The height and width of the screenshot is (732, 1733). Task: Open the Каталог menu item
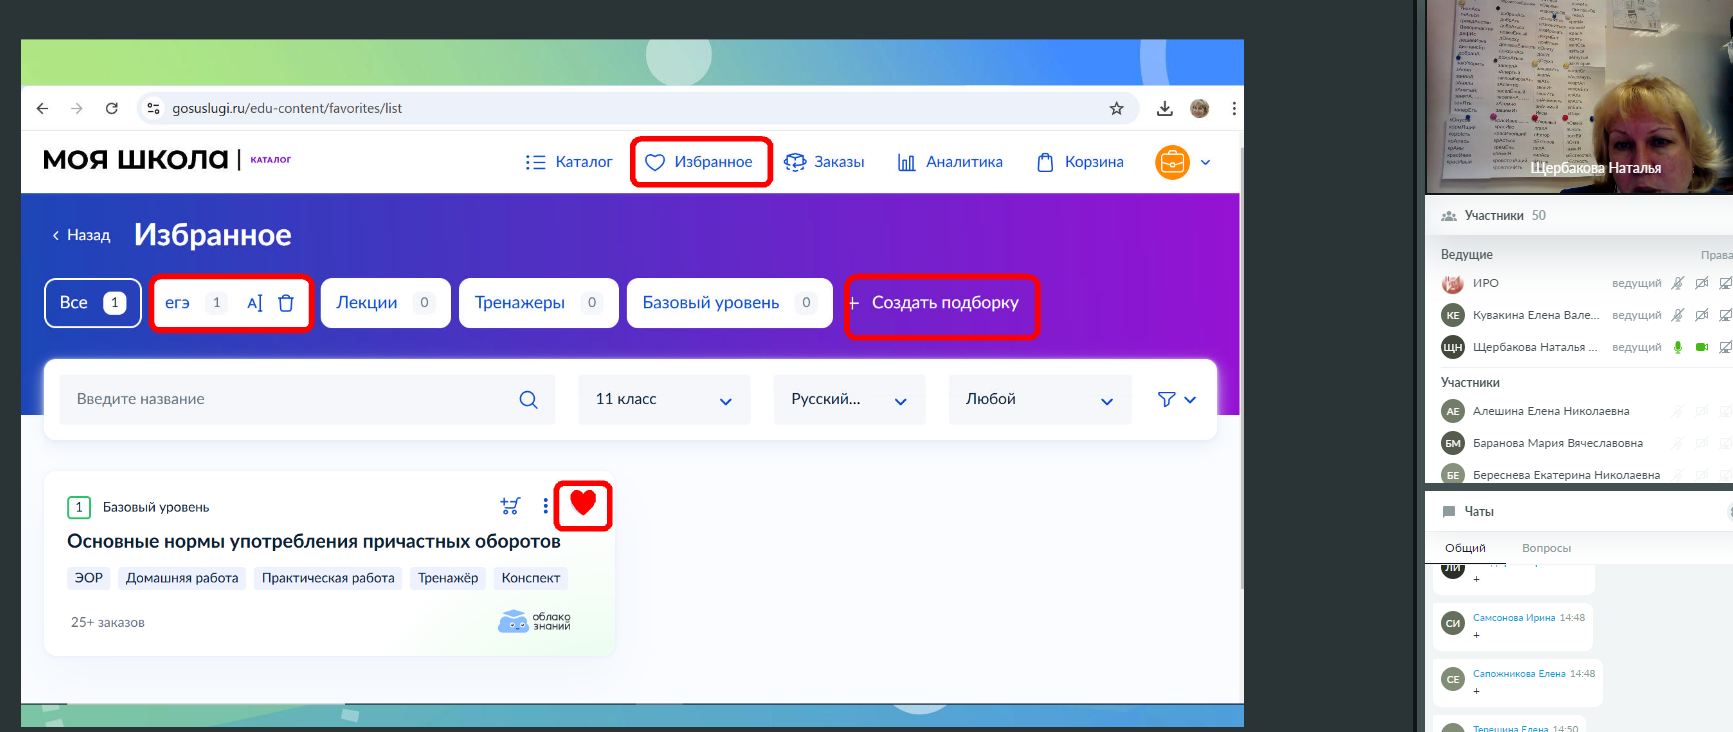[x=569, y=162]
